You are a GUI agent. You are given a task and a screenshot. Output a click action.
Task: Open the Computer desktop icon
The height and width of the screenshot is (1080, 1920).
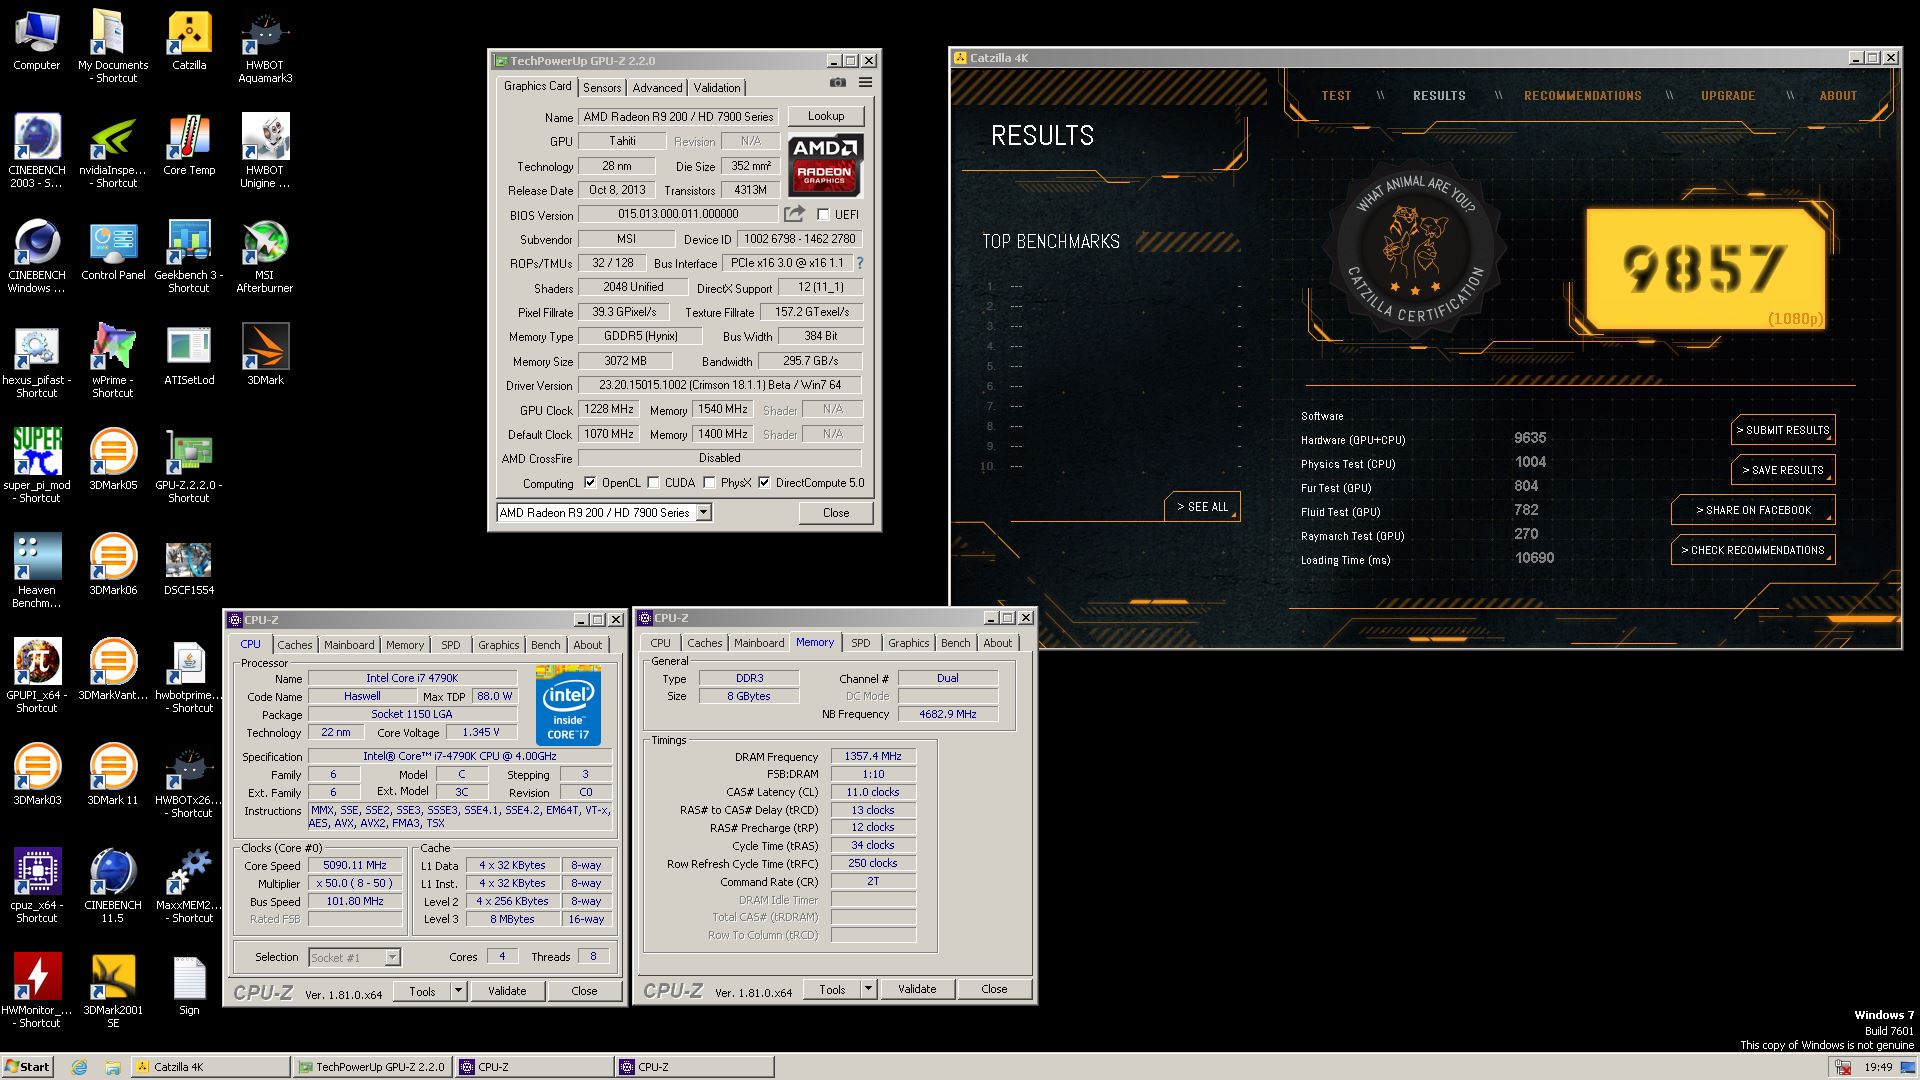37,40
